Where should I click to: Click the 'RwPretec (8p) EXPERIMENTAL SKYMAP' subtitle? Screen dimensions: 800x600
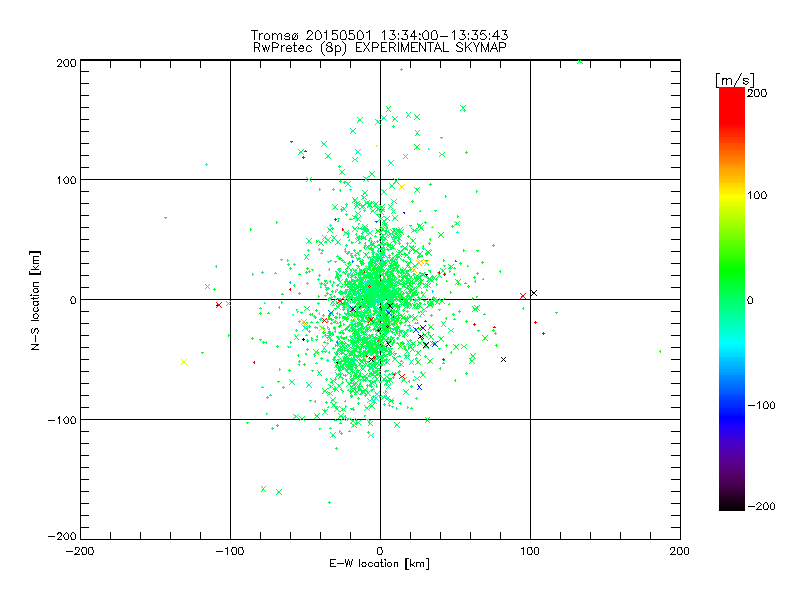pyautogui.click(x=380, y=48)
